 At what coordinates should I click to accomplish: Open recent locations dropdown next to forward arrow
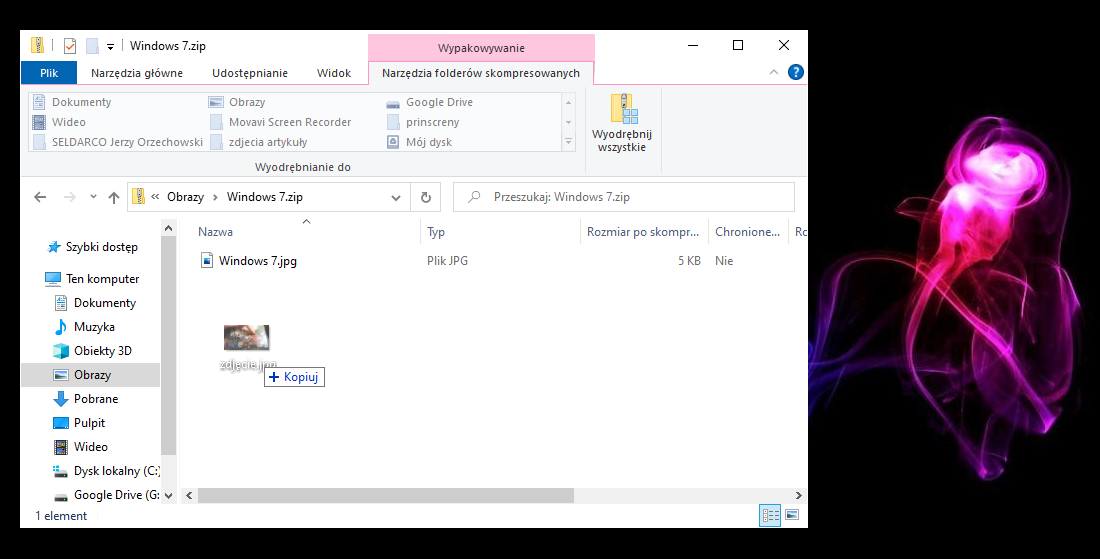point(93,197)
